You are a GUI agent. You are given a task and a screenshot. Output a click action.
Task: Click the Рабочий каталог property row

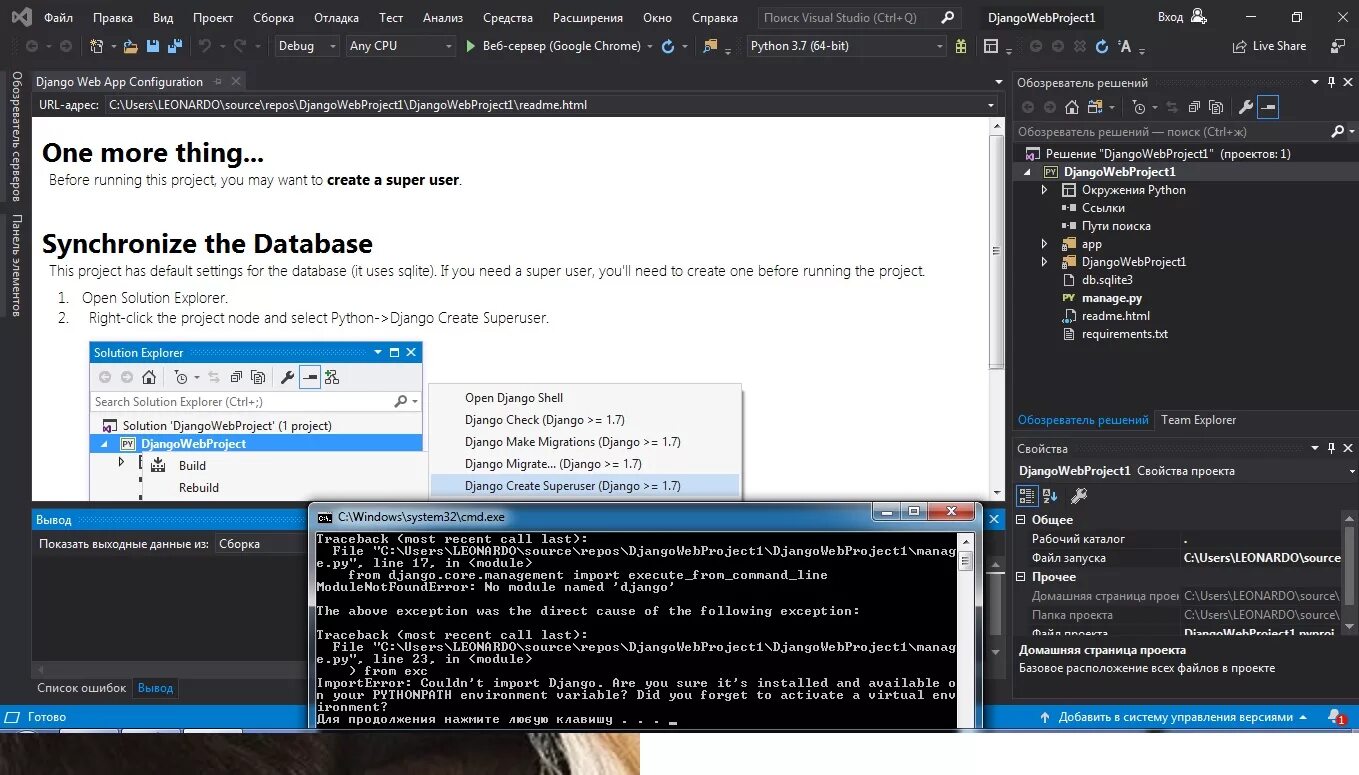pos(1180,539)
